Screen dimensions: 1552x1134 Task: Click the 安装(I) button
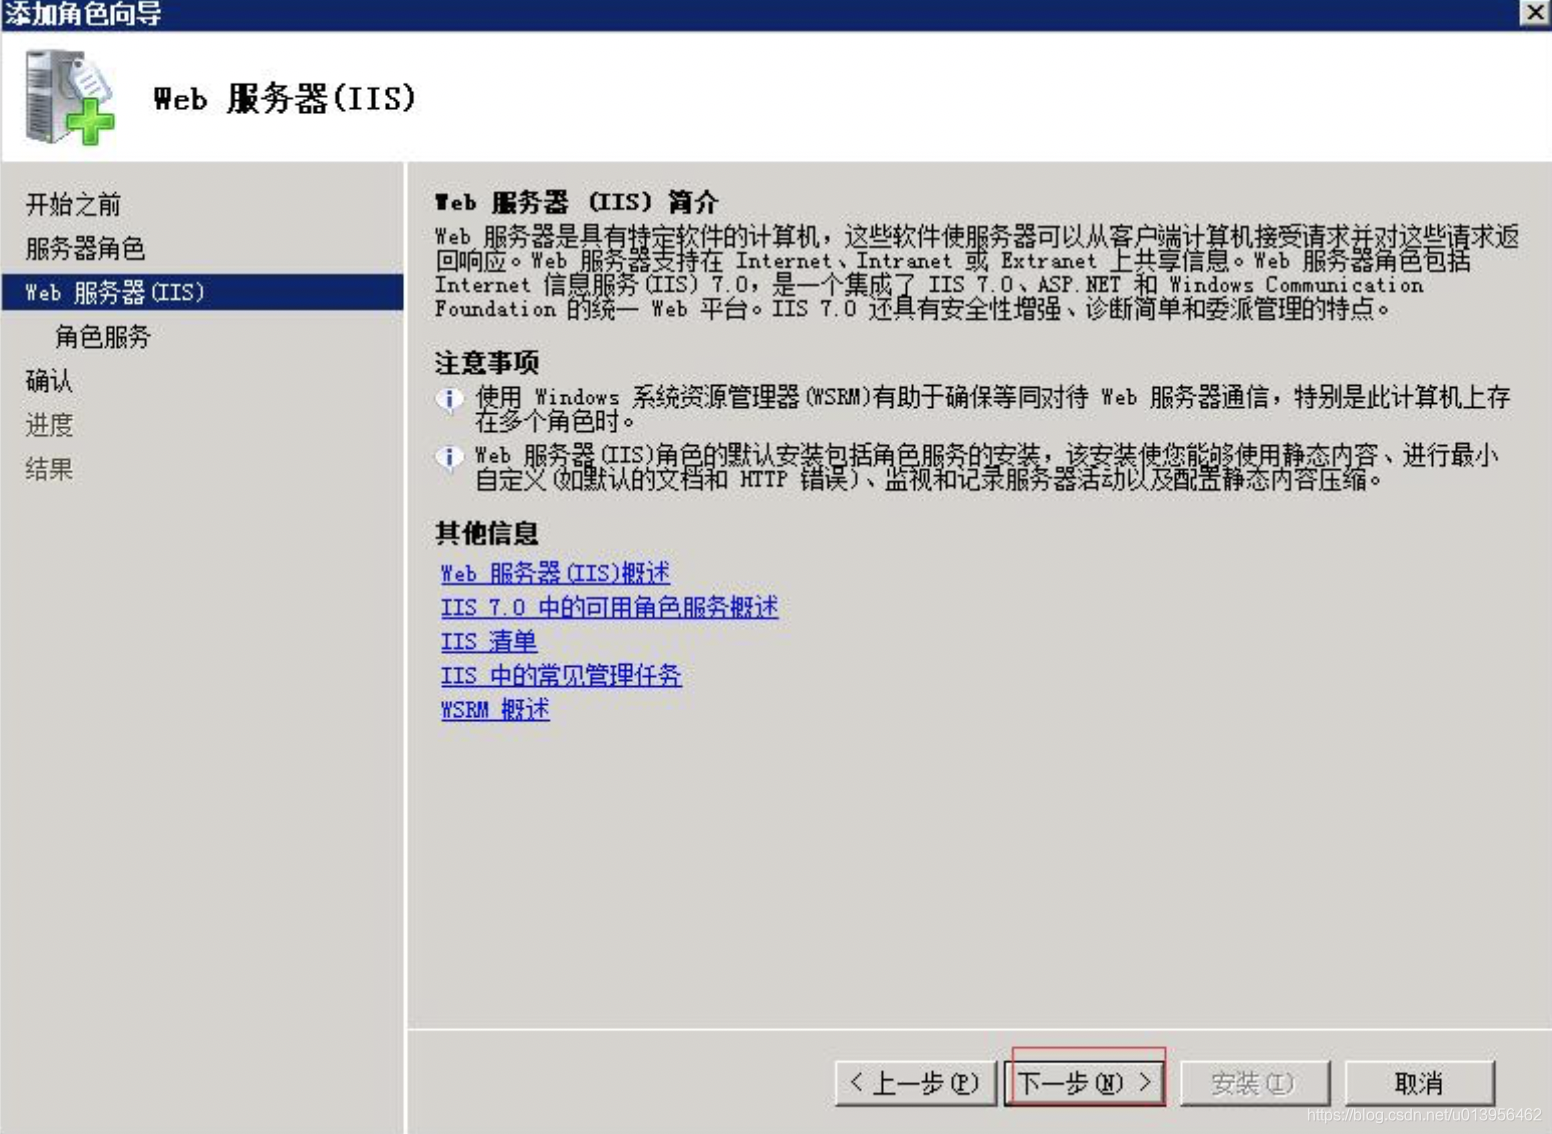point(1254,1083)
